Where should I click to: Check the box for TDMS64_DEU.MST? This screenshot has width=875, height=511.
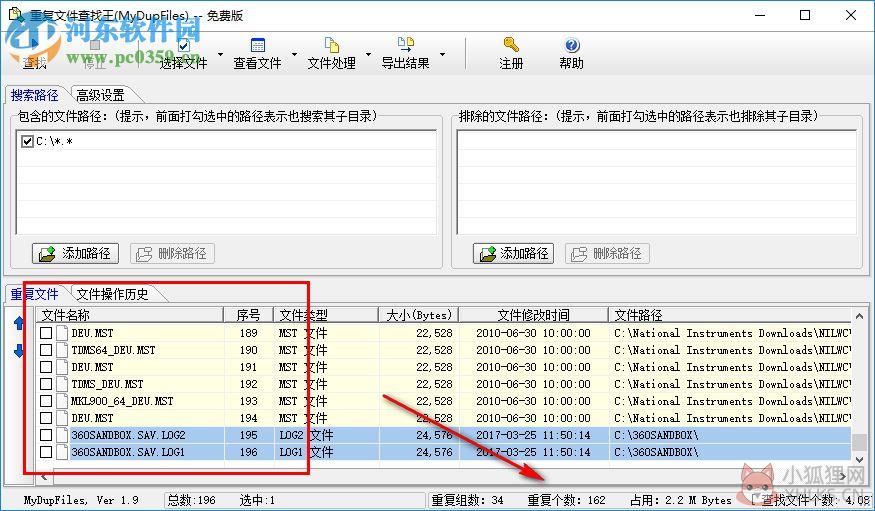pos(46,350)
